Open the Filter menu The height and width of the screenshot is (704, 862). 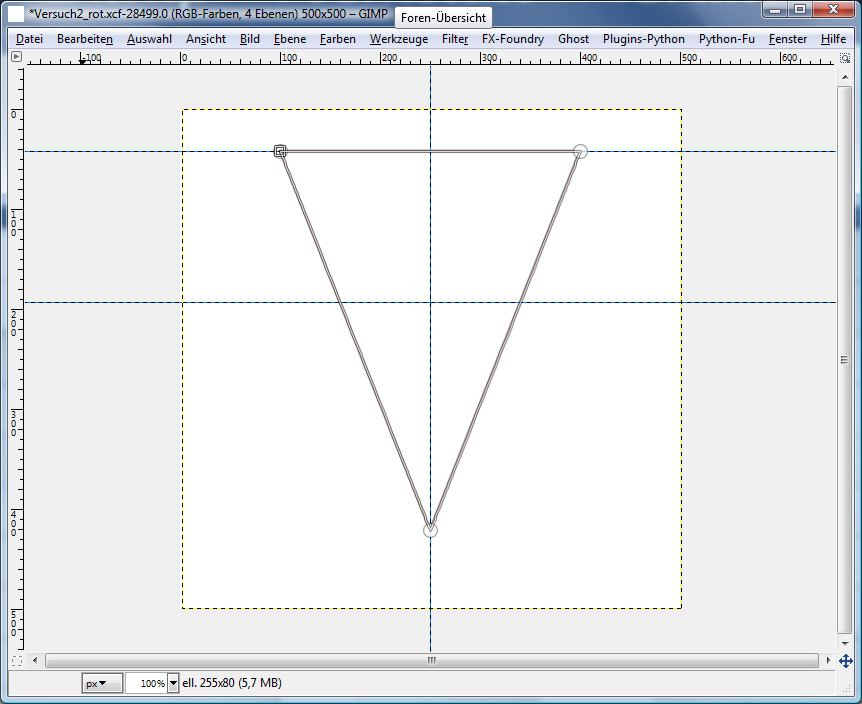[x=455, y=39]
